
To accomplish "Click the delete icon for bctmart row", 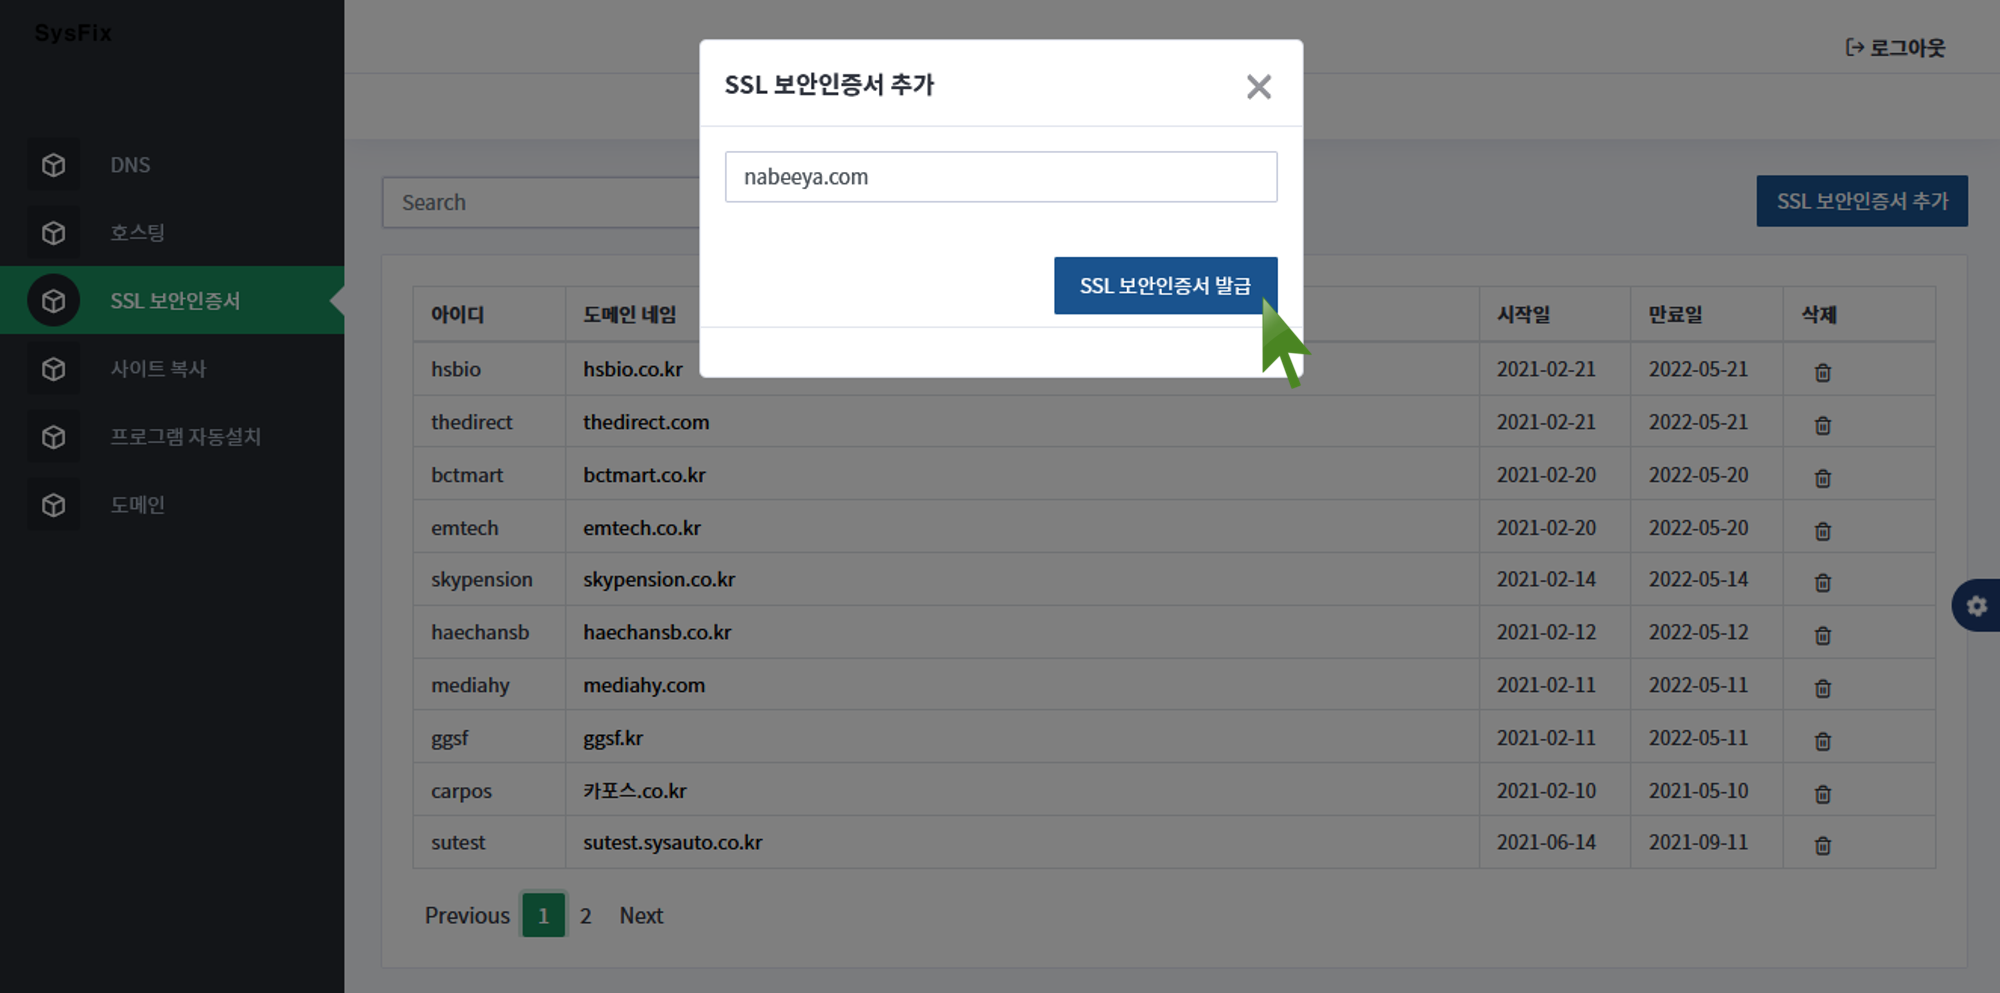I will click(x=1822, y=478).
